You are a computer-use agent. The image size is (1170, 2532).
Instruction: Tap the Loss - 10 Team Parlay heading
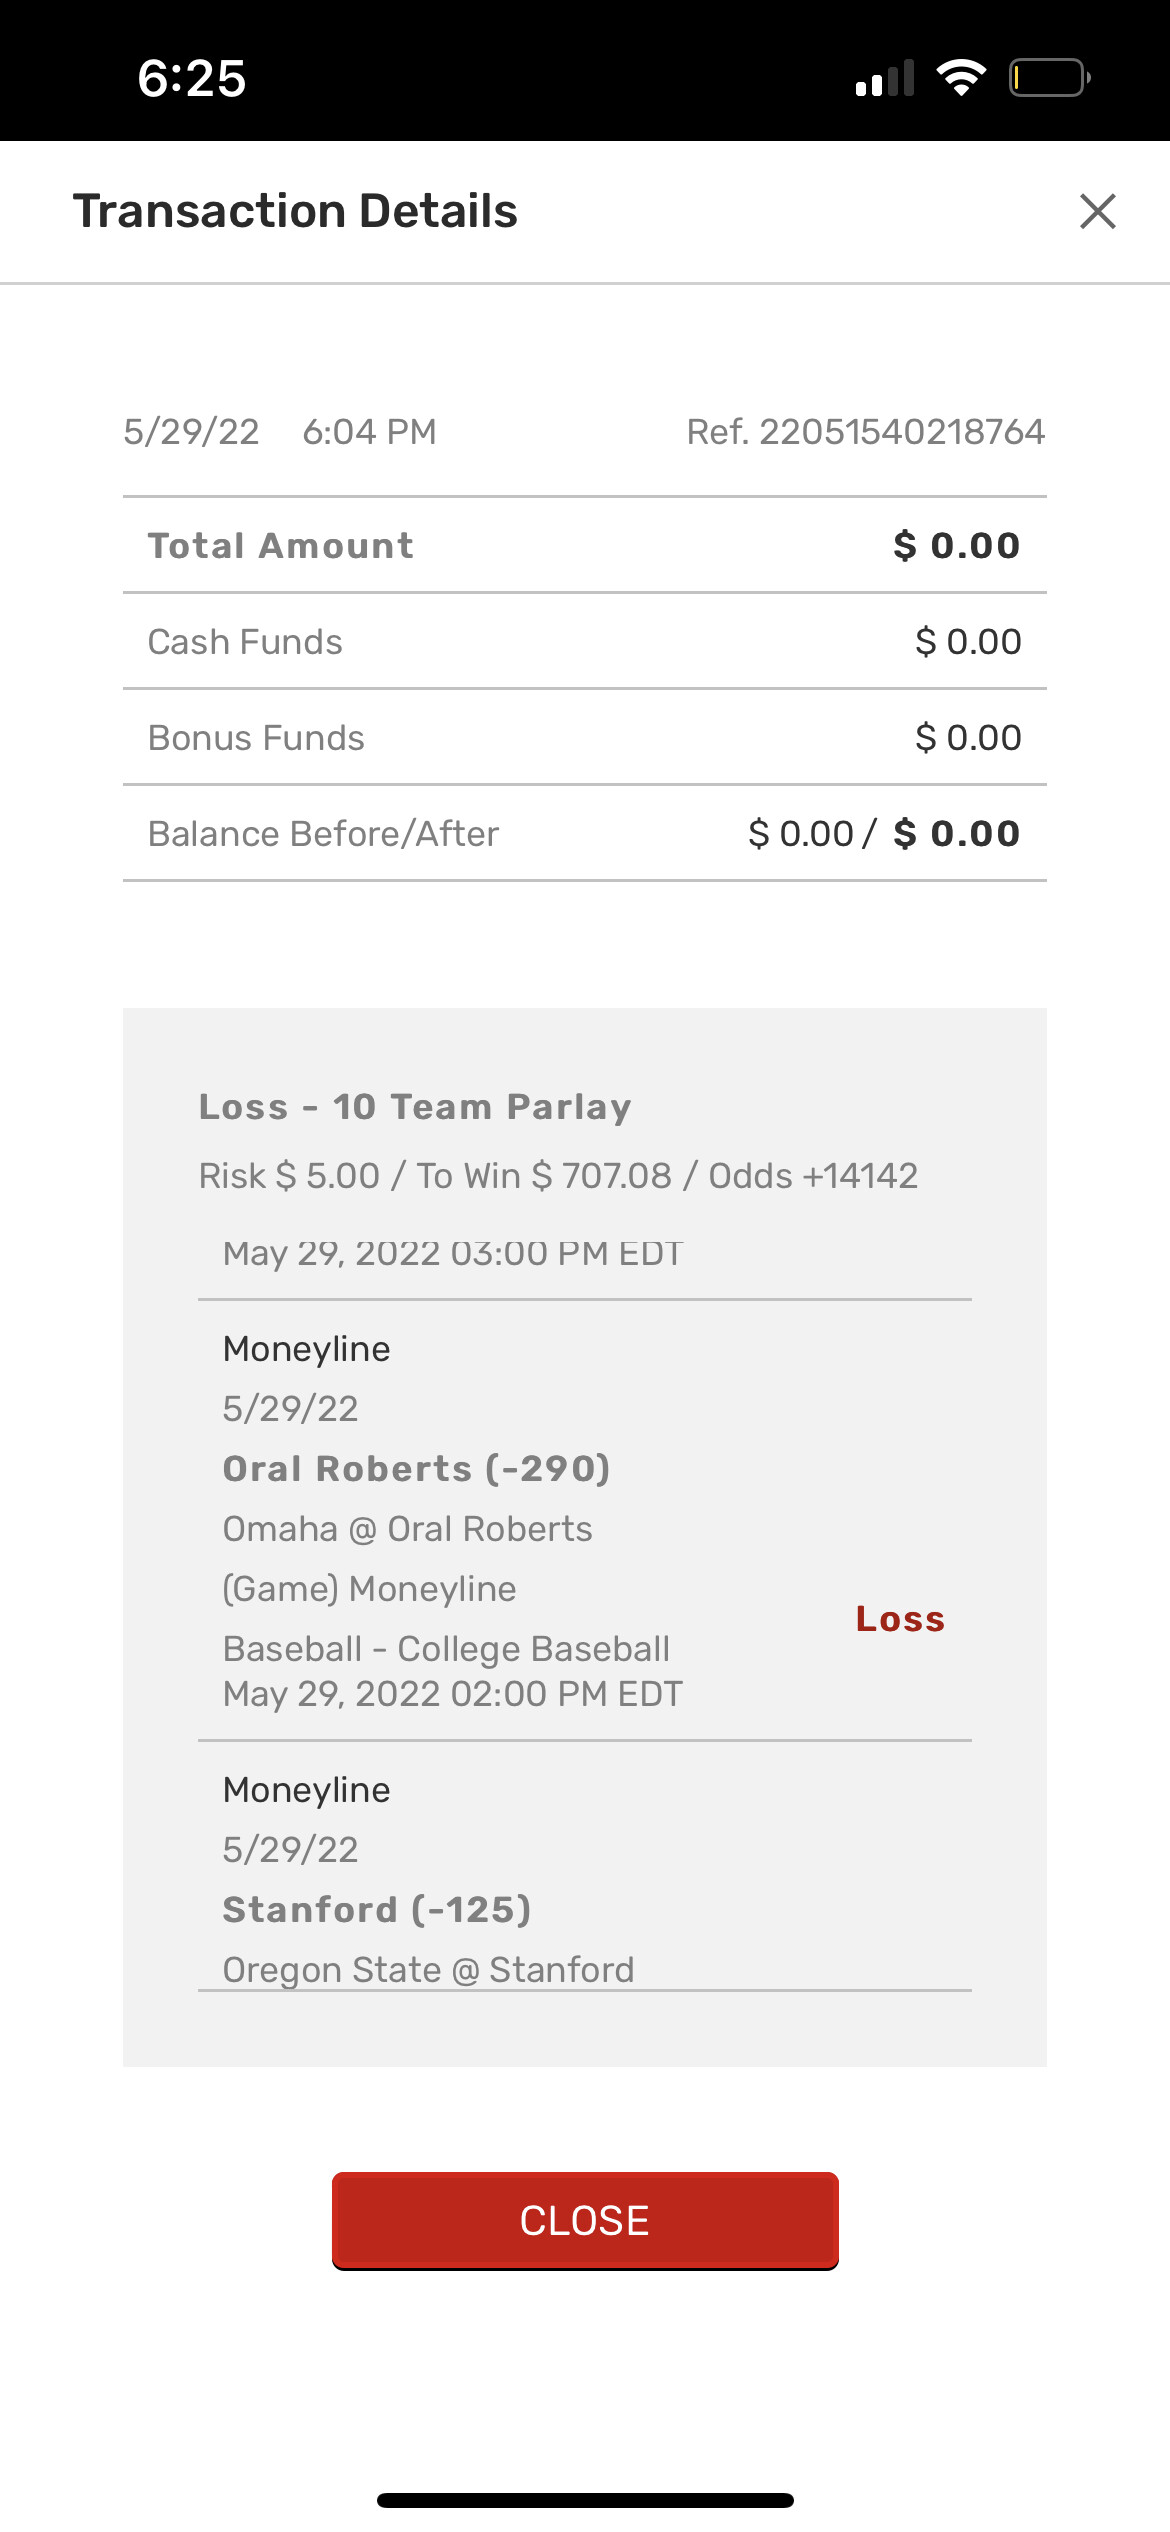pos(415,1107)
